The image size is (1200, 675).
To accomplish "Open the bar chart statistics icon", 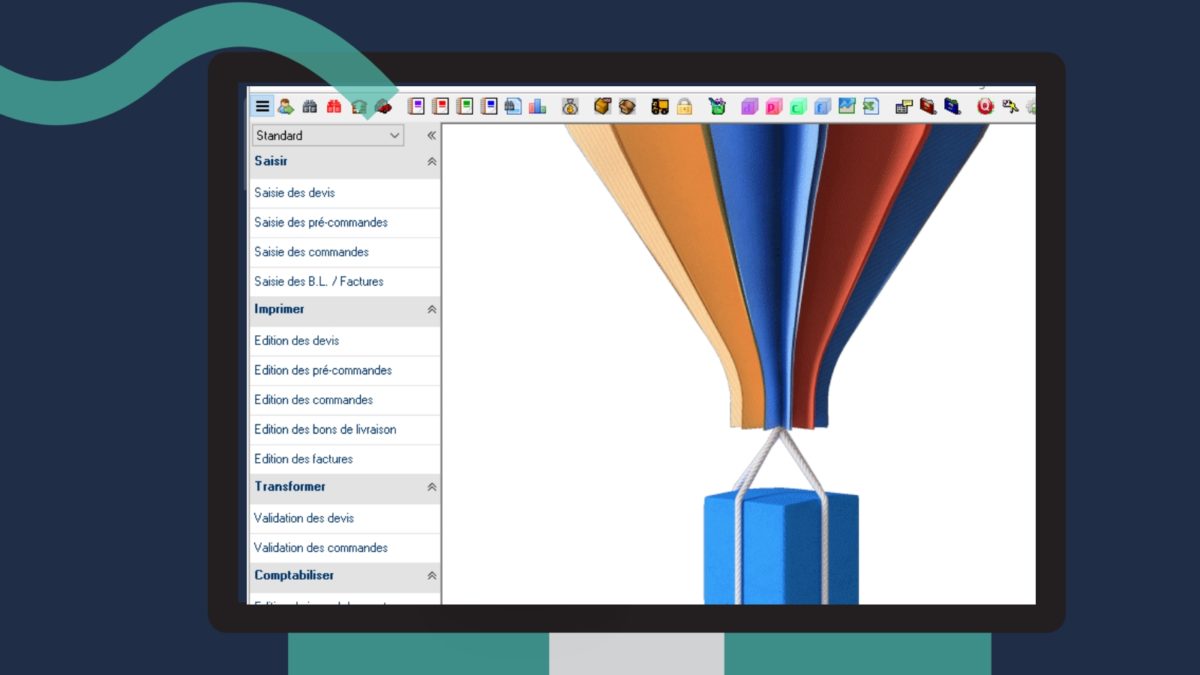I will (x=537, y=106).
